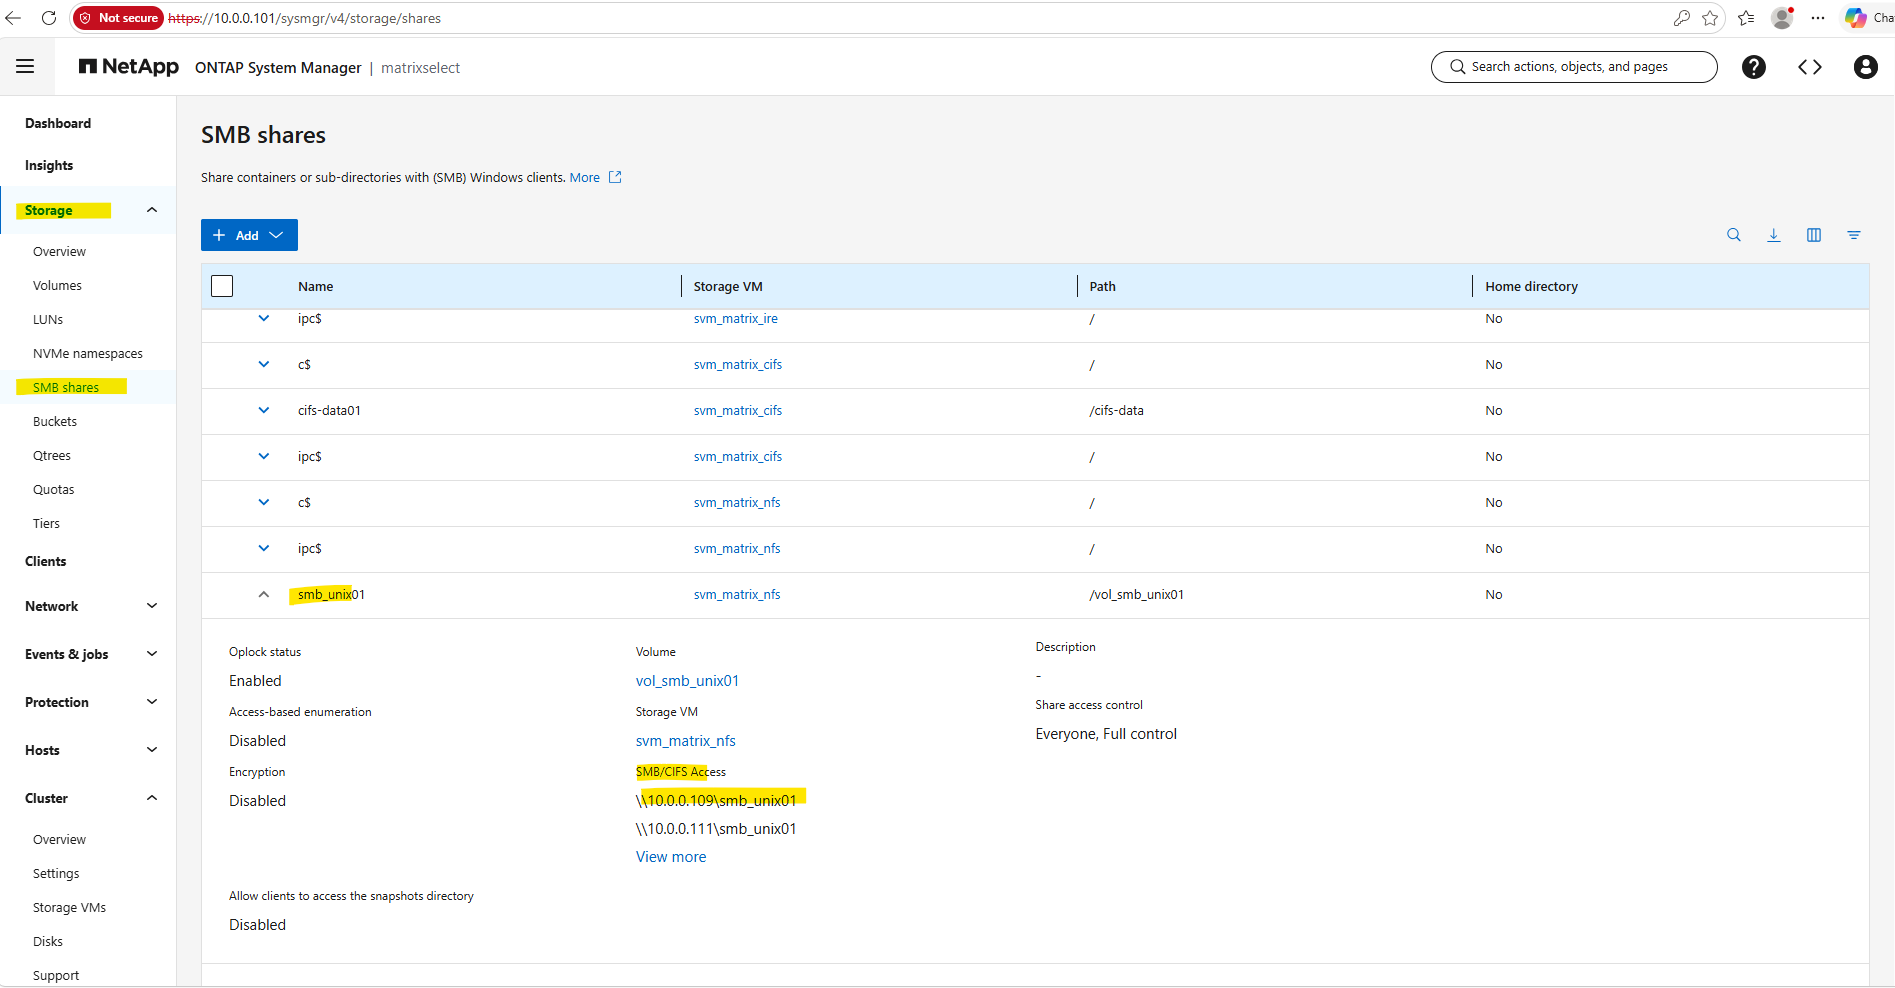Open browser favorites list icon
1895x988 pixels.
tap(1746, 18)
